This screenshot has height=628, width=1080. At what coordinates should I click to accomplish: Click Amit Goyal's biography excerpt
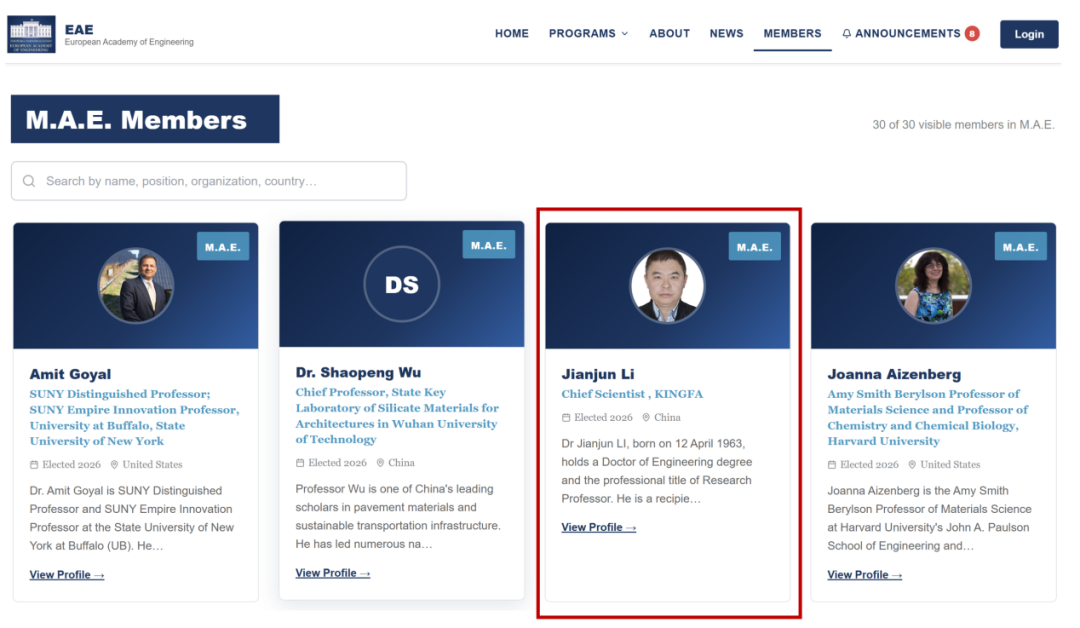coord(132,519)
